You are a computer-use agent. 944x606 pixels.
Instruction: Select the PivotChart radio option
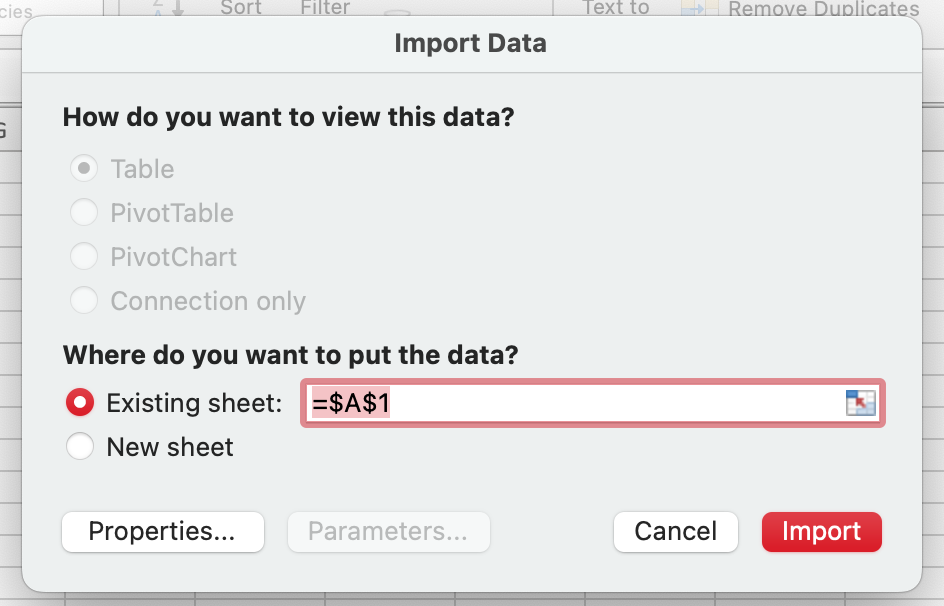point(84,257)
